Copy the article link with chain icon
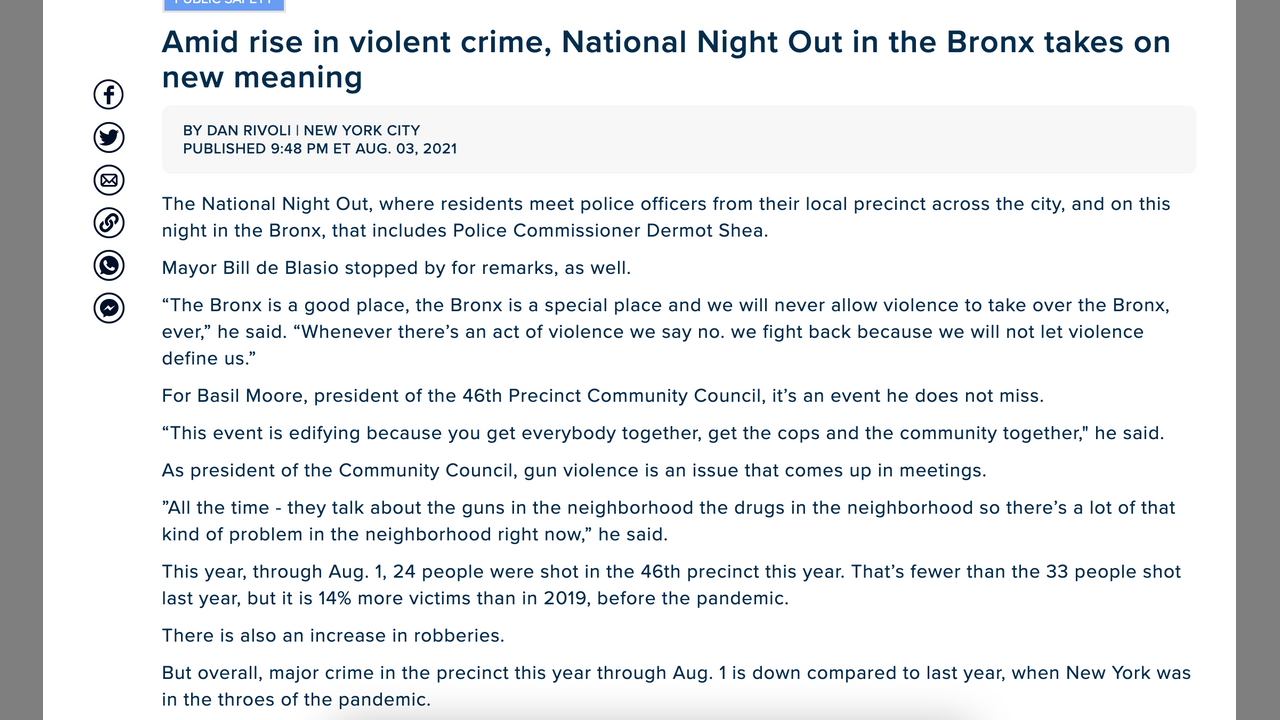The height and width of the screenshot is (720, 1280). pyautogui.click(x=109, y=222)
